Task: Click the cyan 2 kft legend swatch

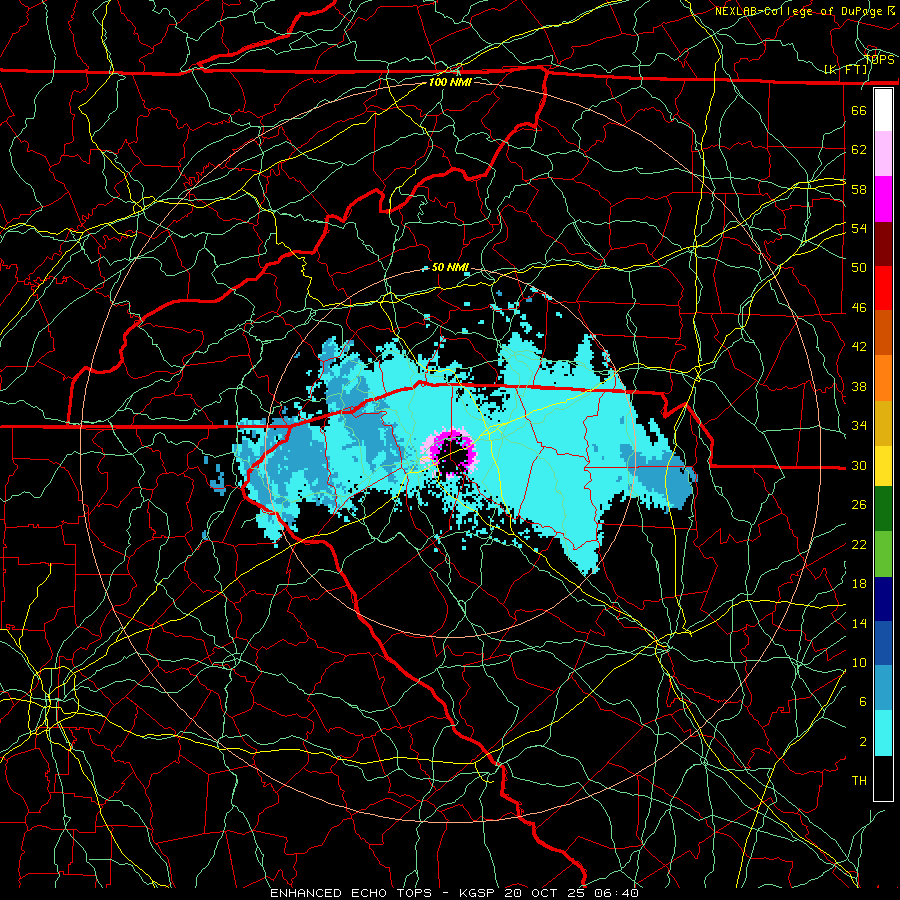Action: click(x=883, y=733)
